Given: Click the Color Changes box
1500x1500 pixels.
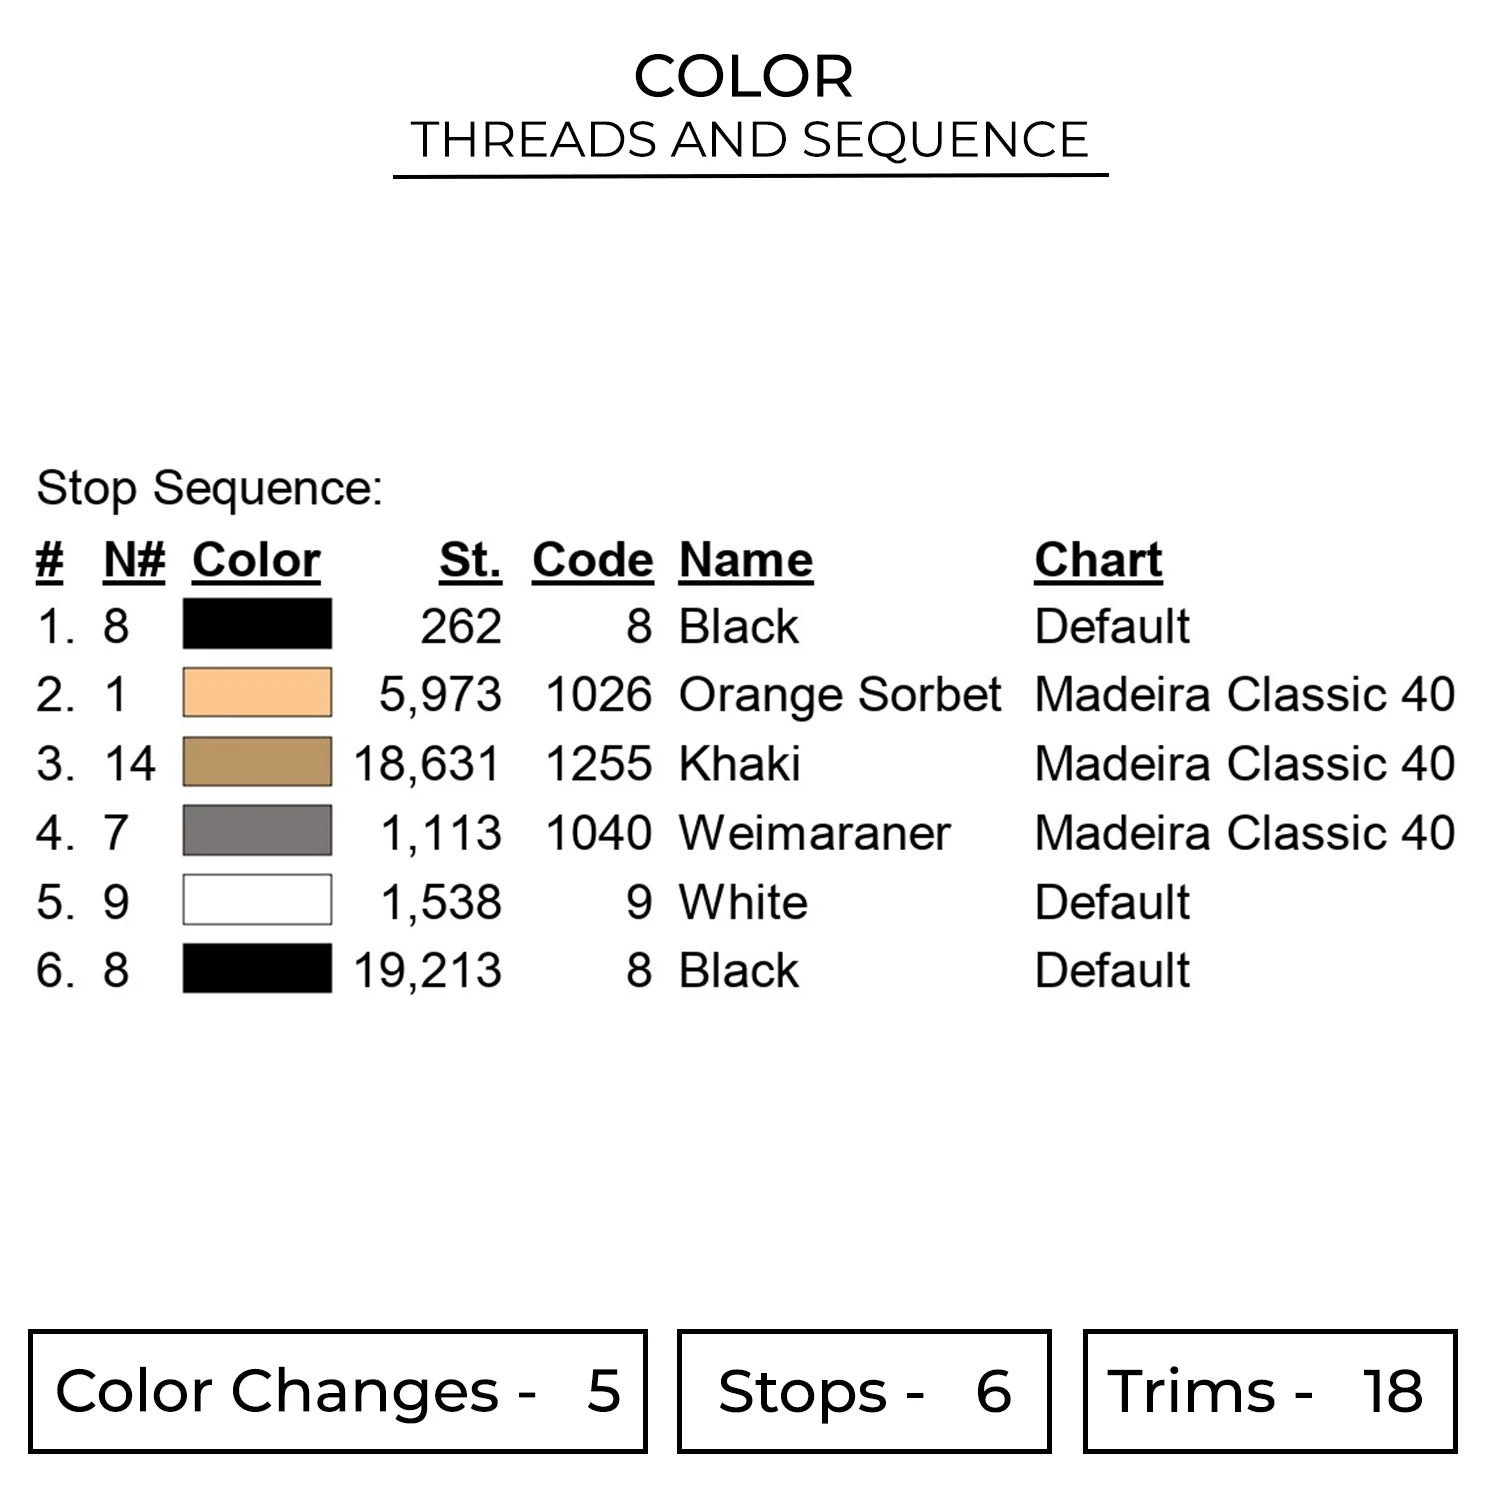Looking at the screenshot, I should (x=338, y=1391).
